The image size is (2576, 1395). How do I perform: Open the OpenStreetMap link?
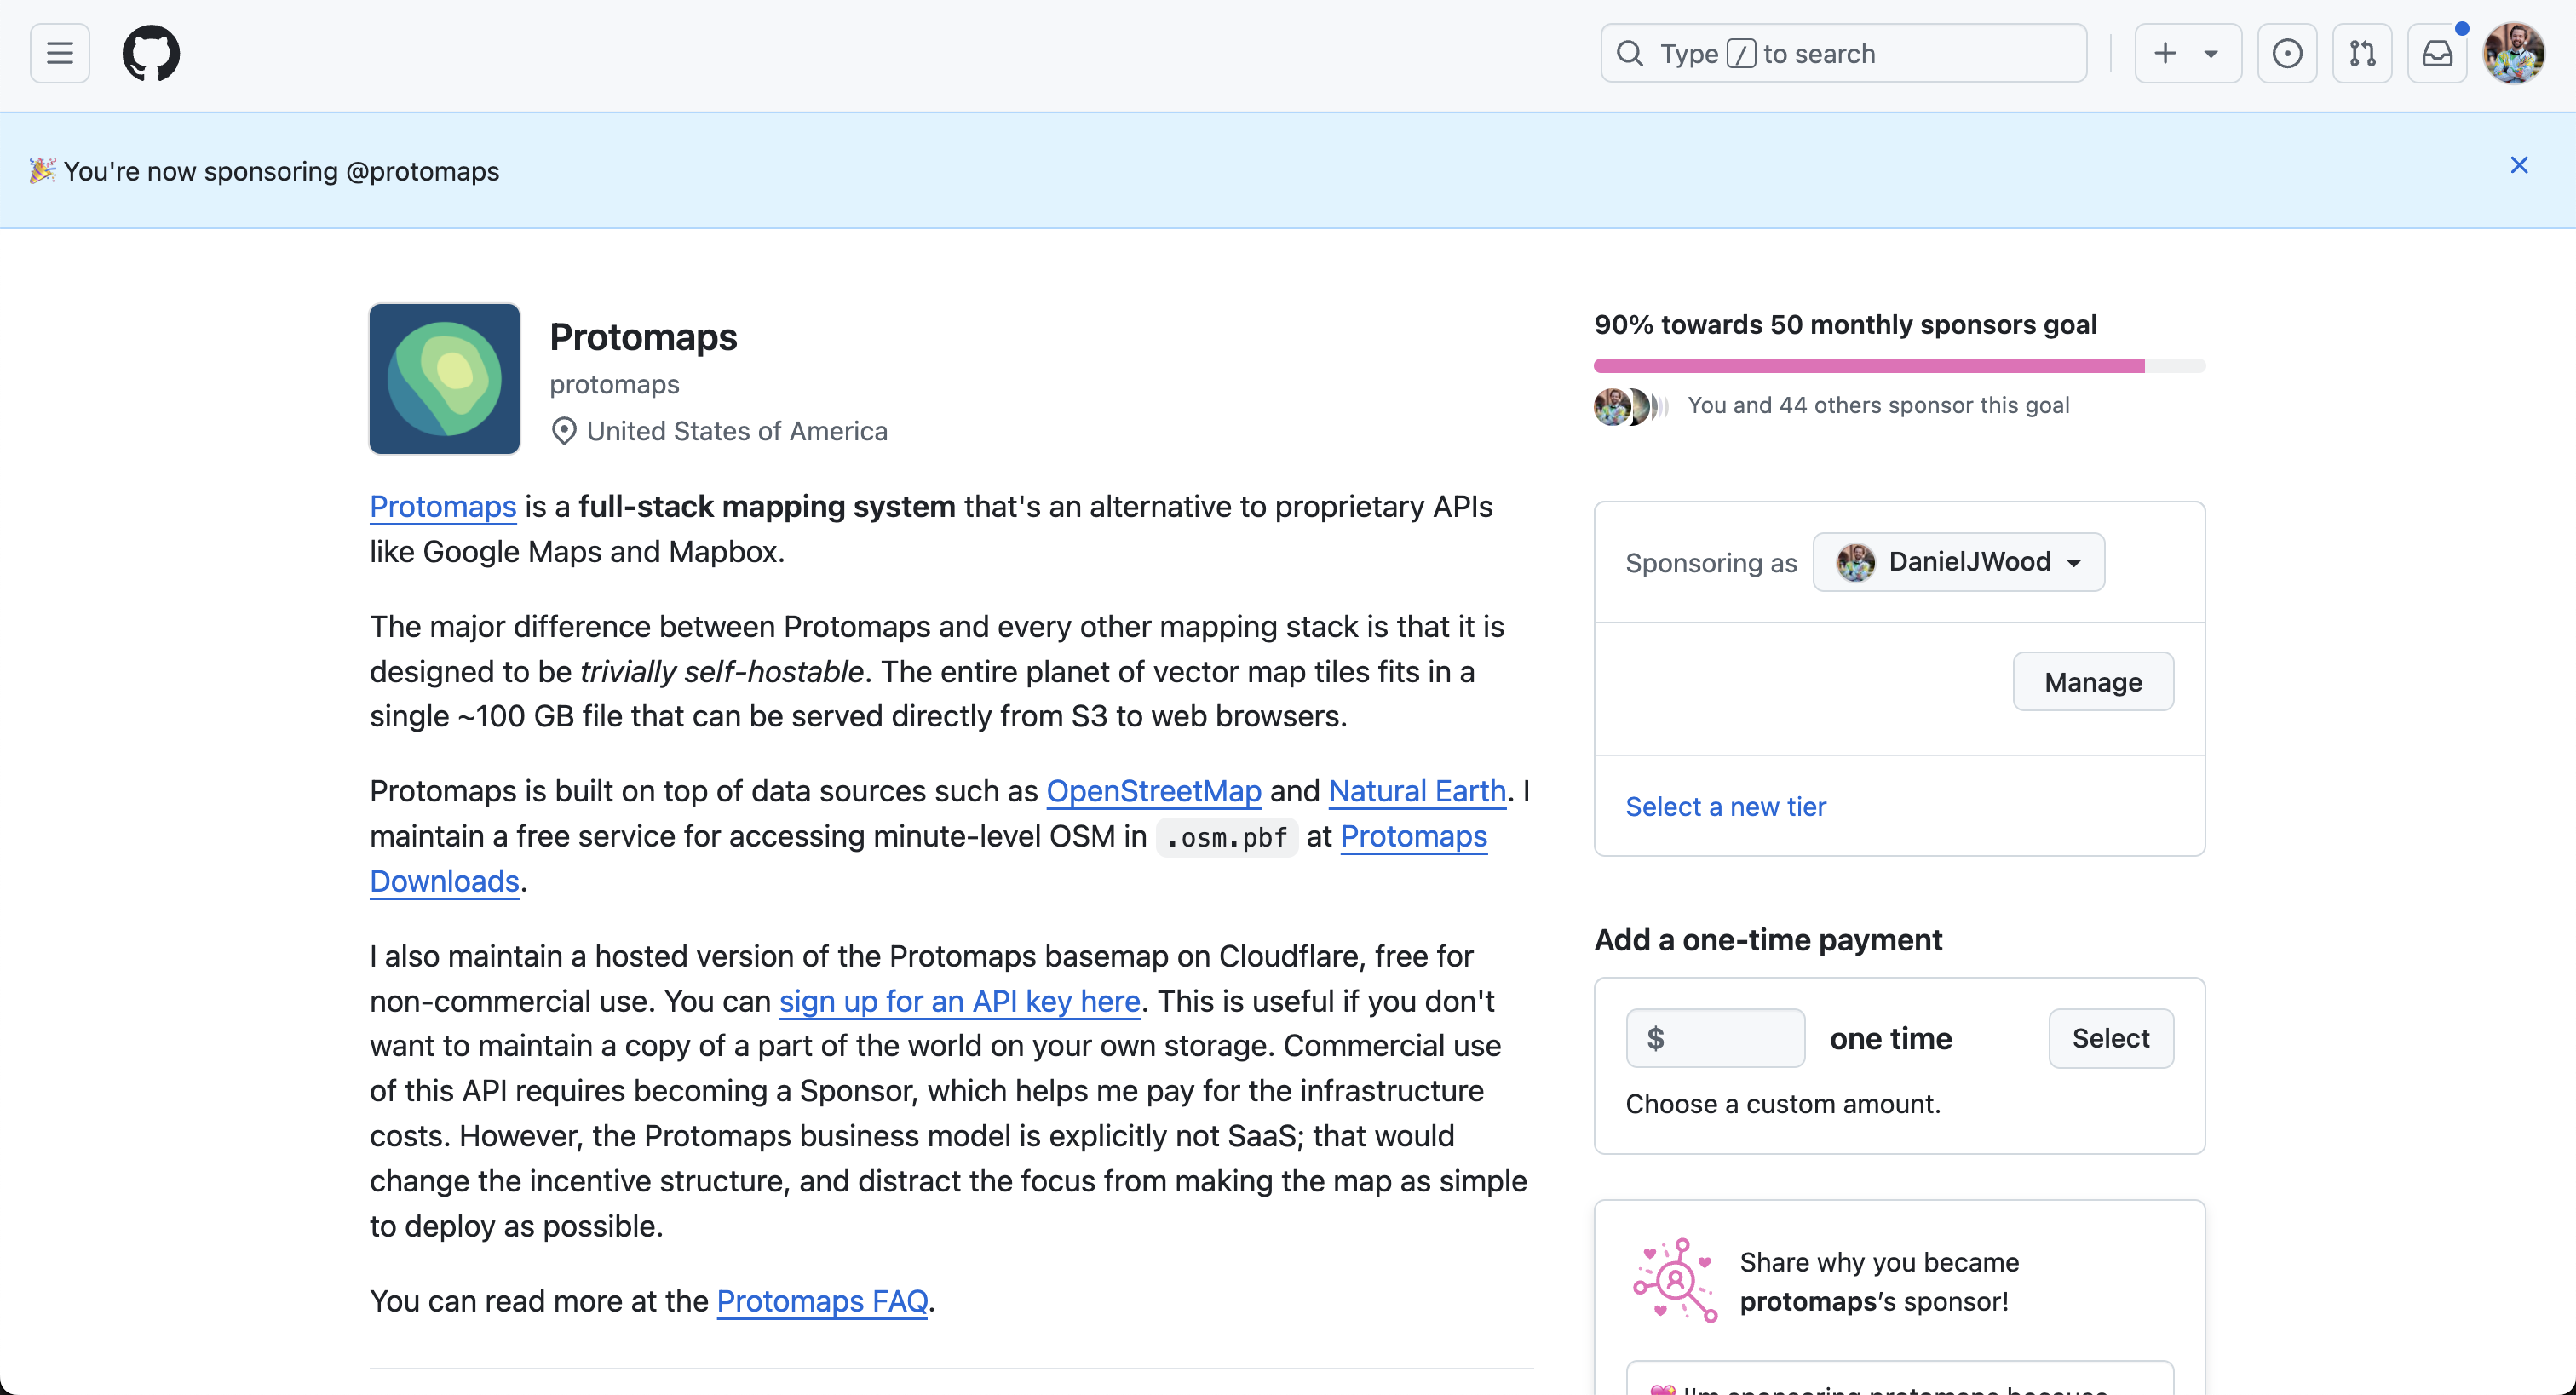1153,791
